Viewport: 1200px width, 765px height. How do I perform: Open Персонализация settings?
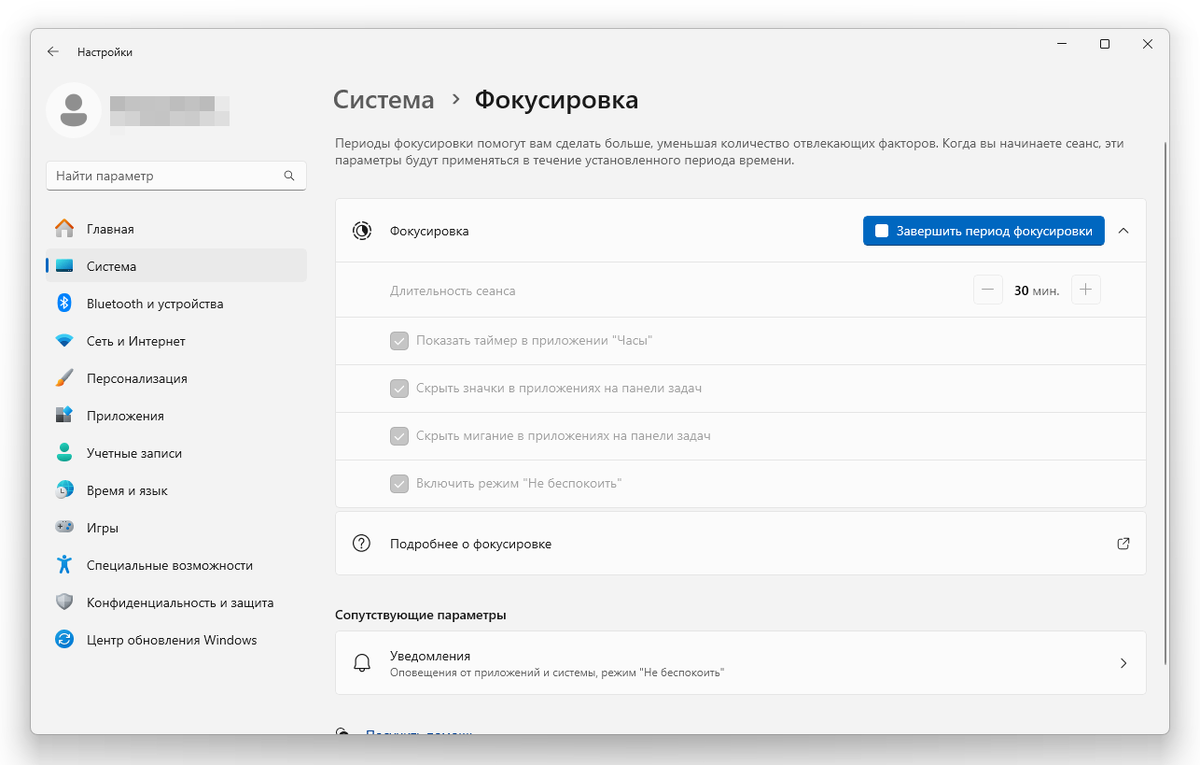176,378
